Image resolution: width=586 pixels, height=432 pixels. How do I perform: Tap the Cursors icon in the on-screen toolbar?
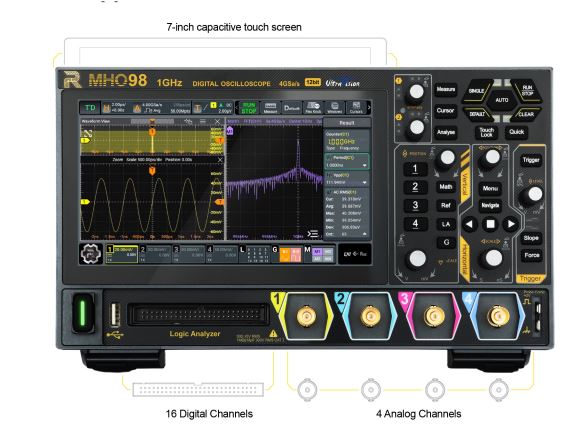click(x=355, y=108)
